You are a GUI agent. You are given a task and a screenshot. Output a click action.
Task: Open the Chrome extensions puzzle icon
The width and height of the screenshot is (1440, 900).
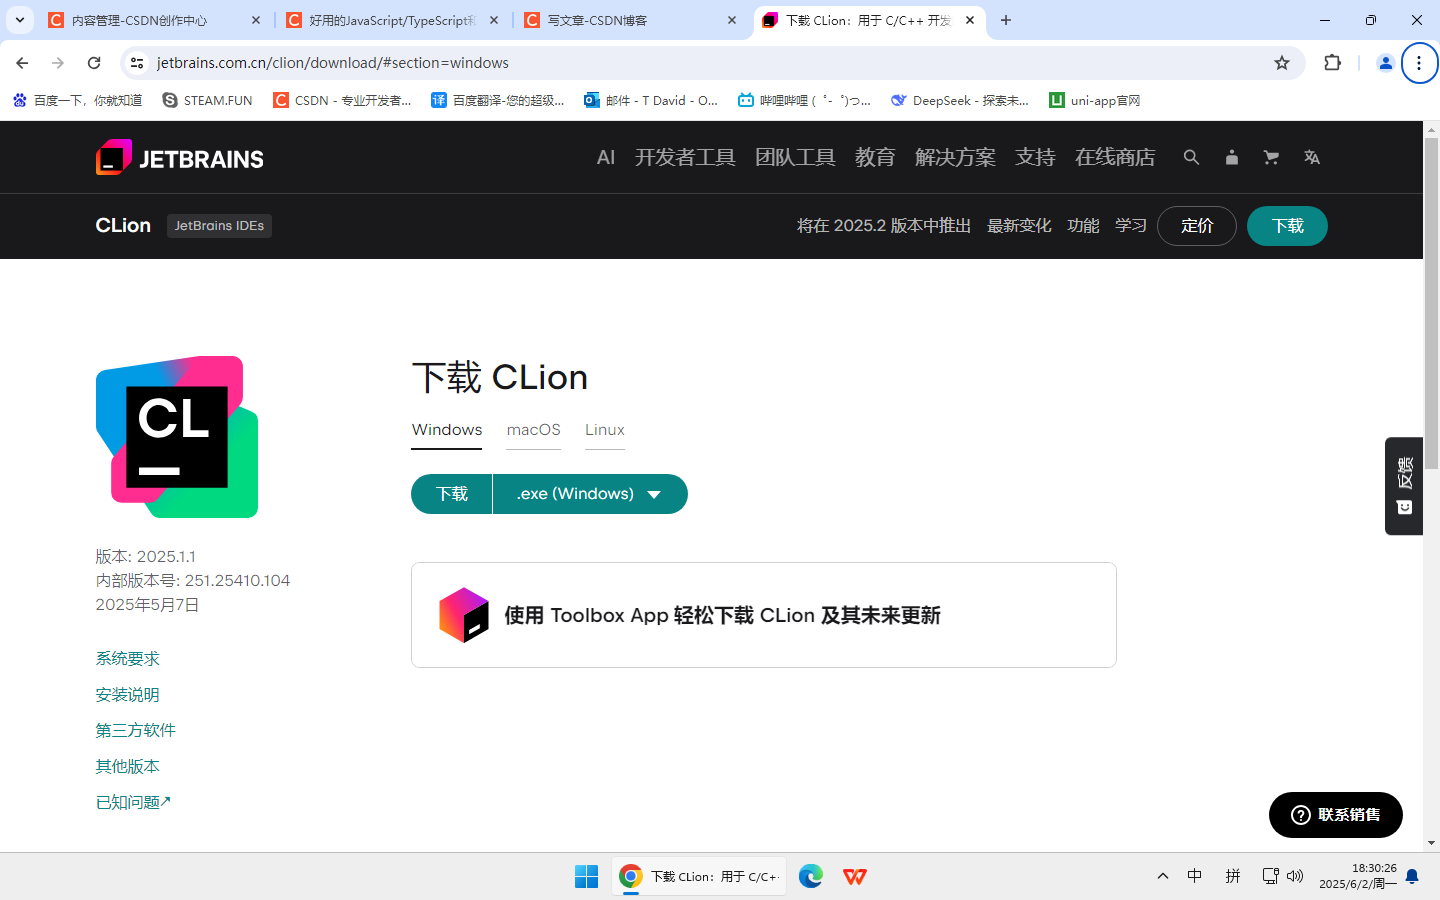click(x=1332, y=63)
